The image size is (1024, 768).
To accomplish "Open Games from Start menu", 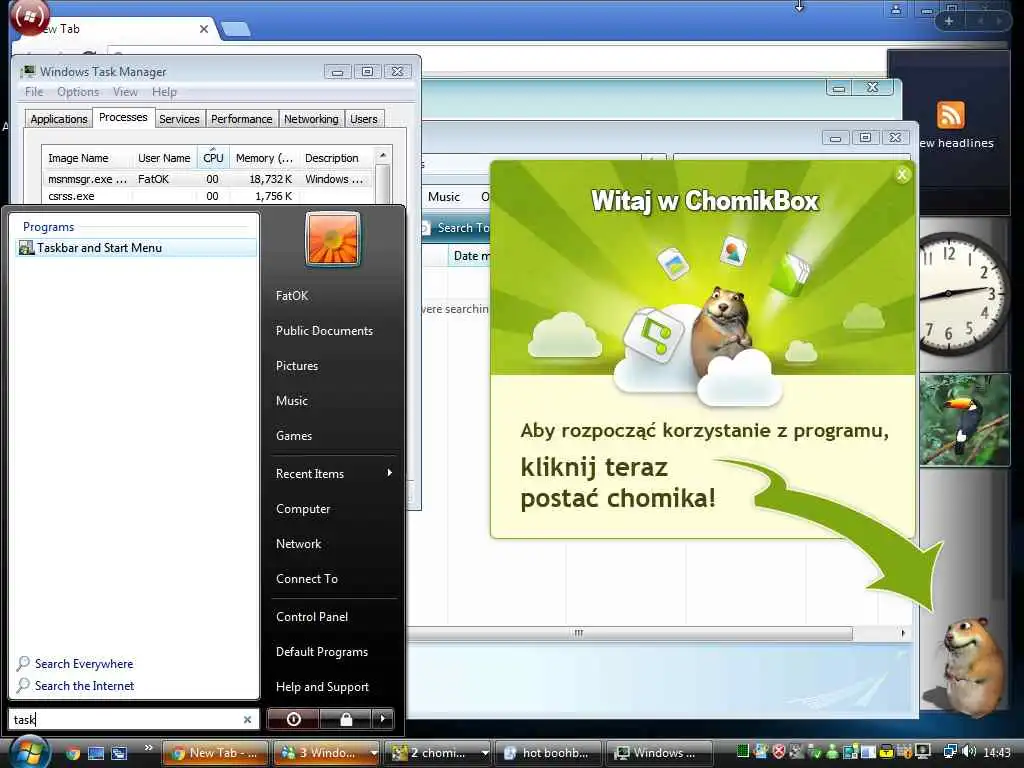I will (x=294, y=436).
